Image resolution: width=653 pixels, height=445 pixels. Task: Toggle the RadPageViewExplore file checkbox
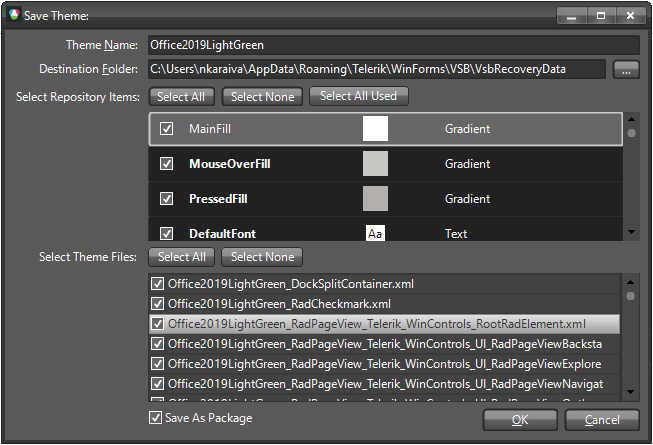pyautogui.click(x=157, y=364)
